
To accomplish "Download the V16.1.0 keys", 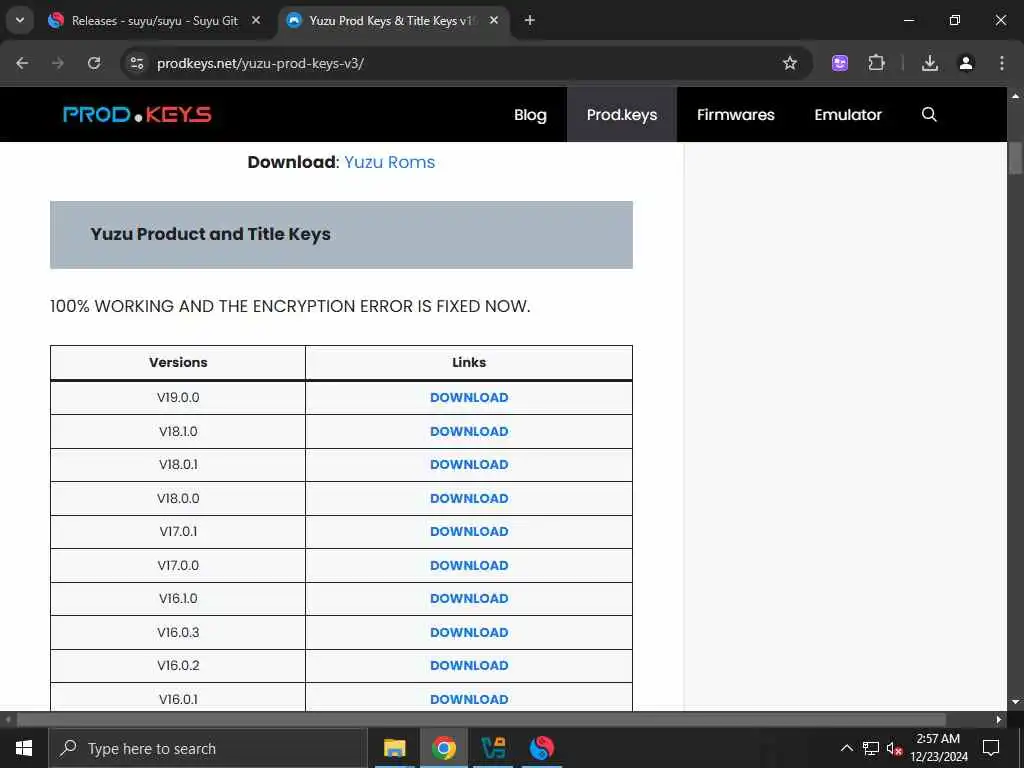I will (x=469, y=598).
